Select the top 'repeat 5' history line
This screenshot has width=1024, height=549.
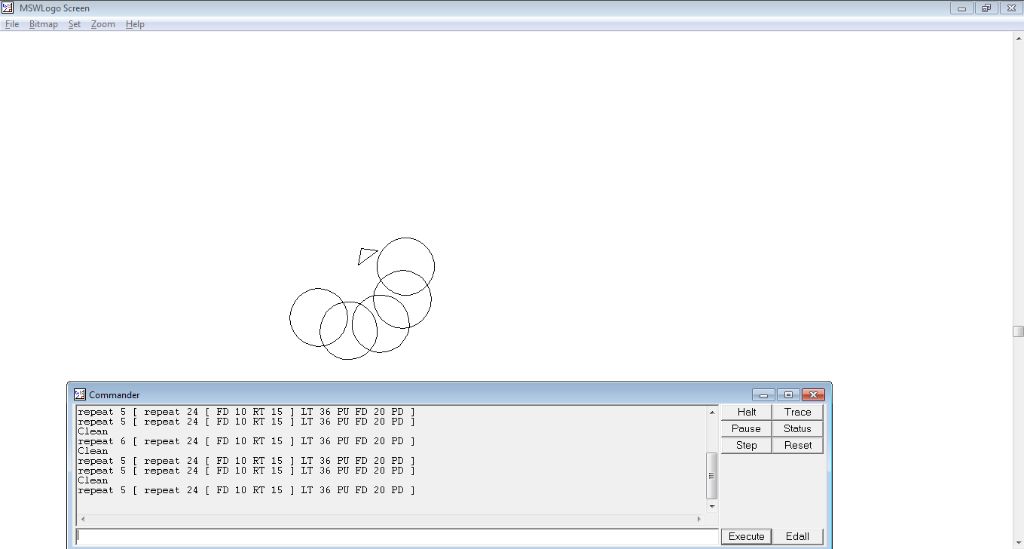246,412
